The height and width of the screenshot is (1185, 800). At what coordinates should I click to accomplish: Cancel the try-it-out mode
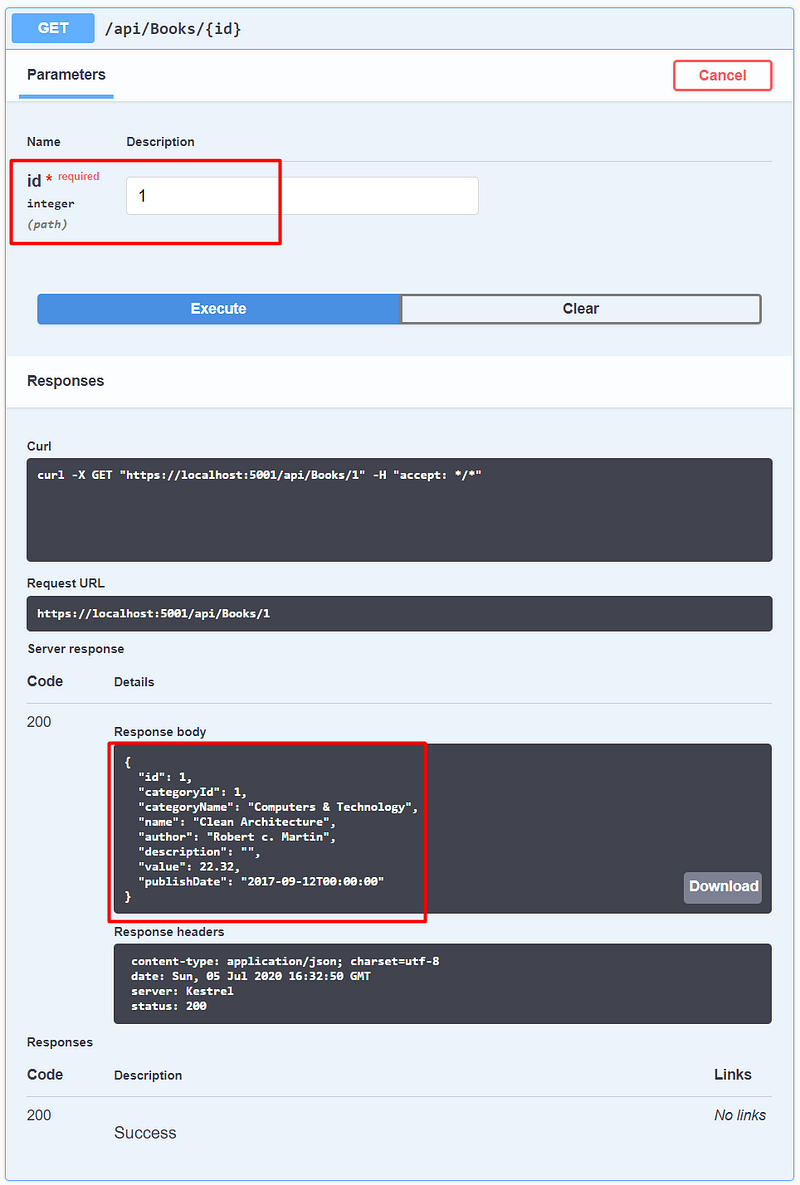[722, 76]
